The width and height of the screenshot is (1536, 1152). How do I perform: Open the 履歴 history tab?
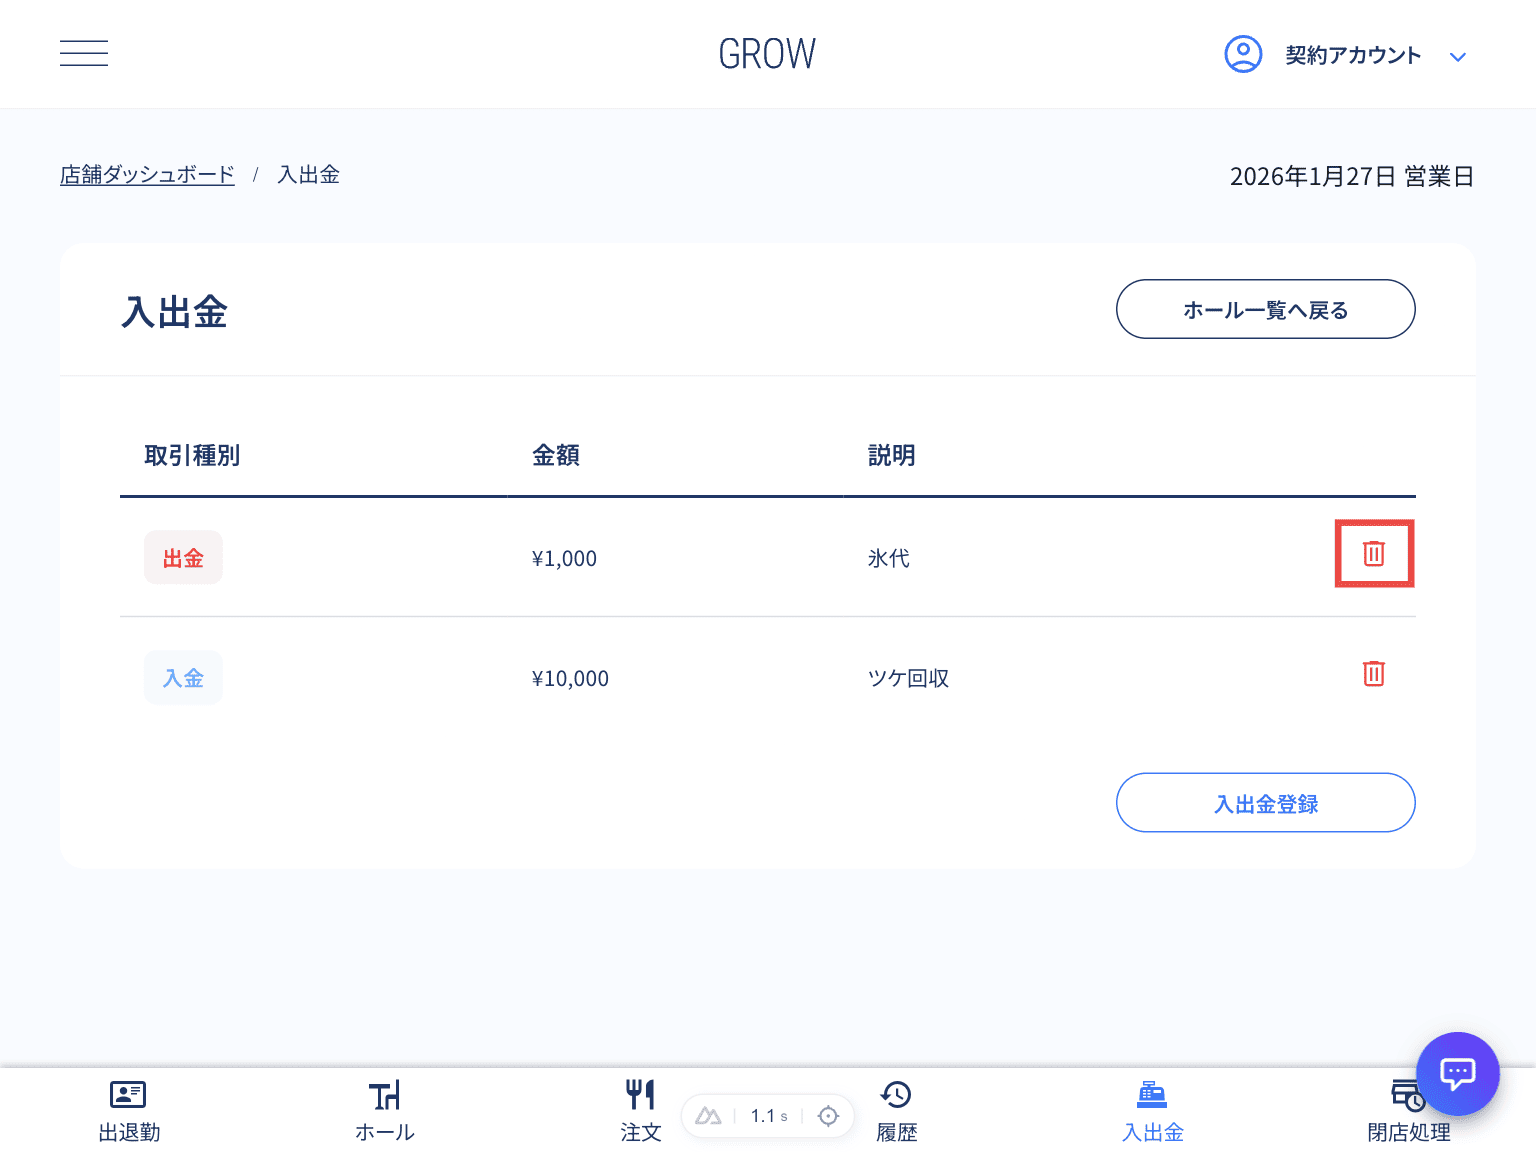897,1111
